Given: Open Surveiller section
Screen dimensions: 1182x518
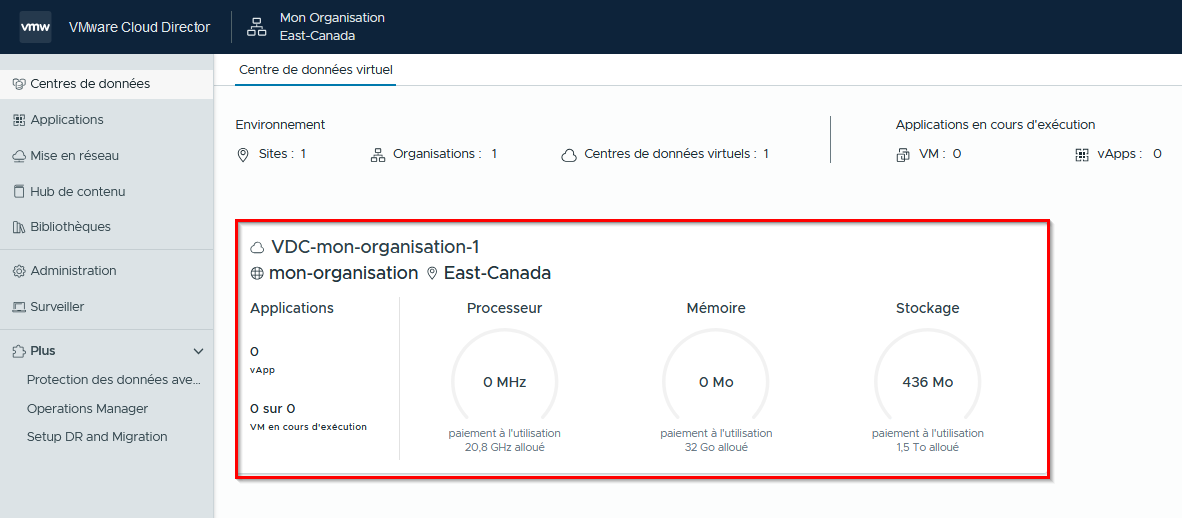Looking at the screenshot, I should [57, 307].
